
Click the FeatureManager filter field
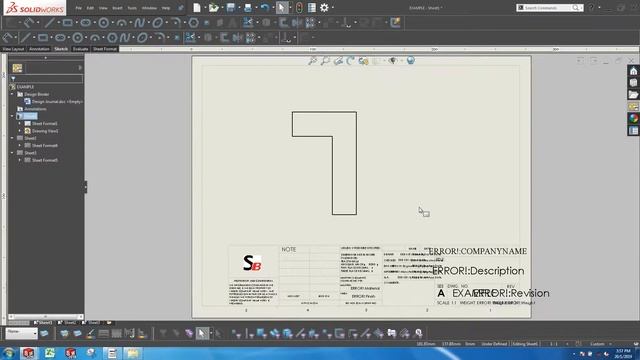tap(46, 79)
